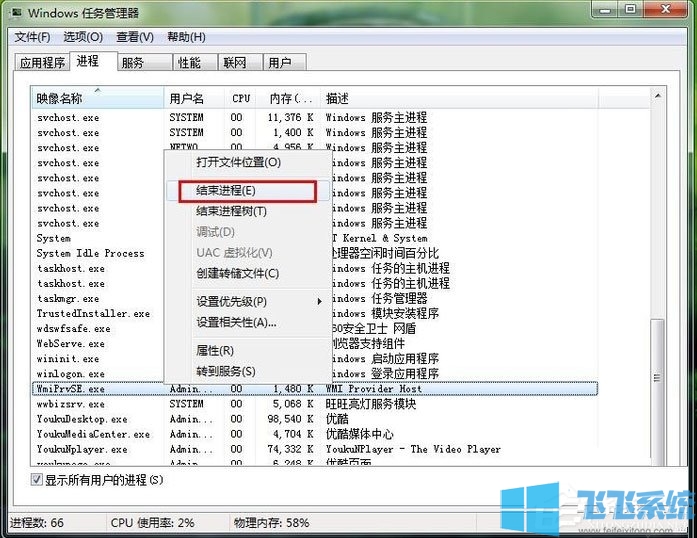Click the 物理内存: 58% status entry

tap(272, 523)
